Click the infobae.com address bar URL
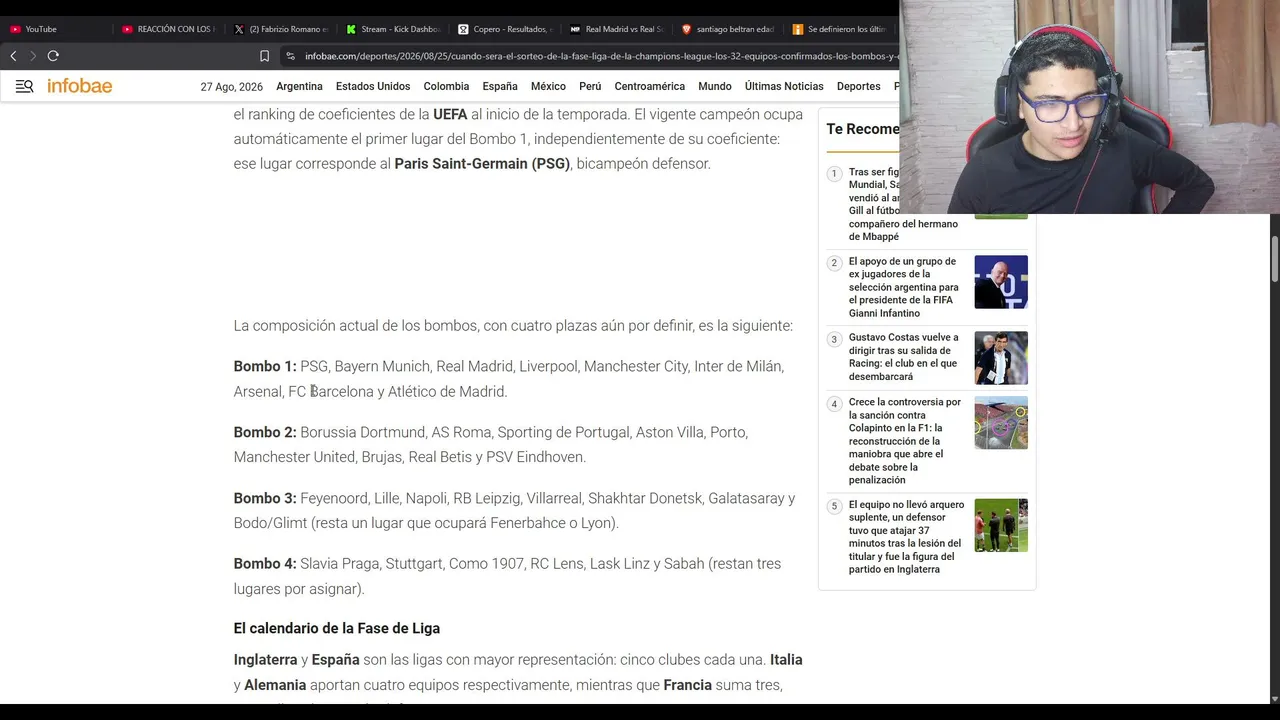 click(600, 56)
